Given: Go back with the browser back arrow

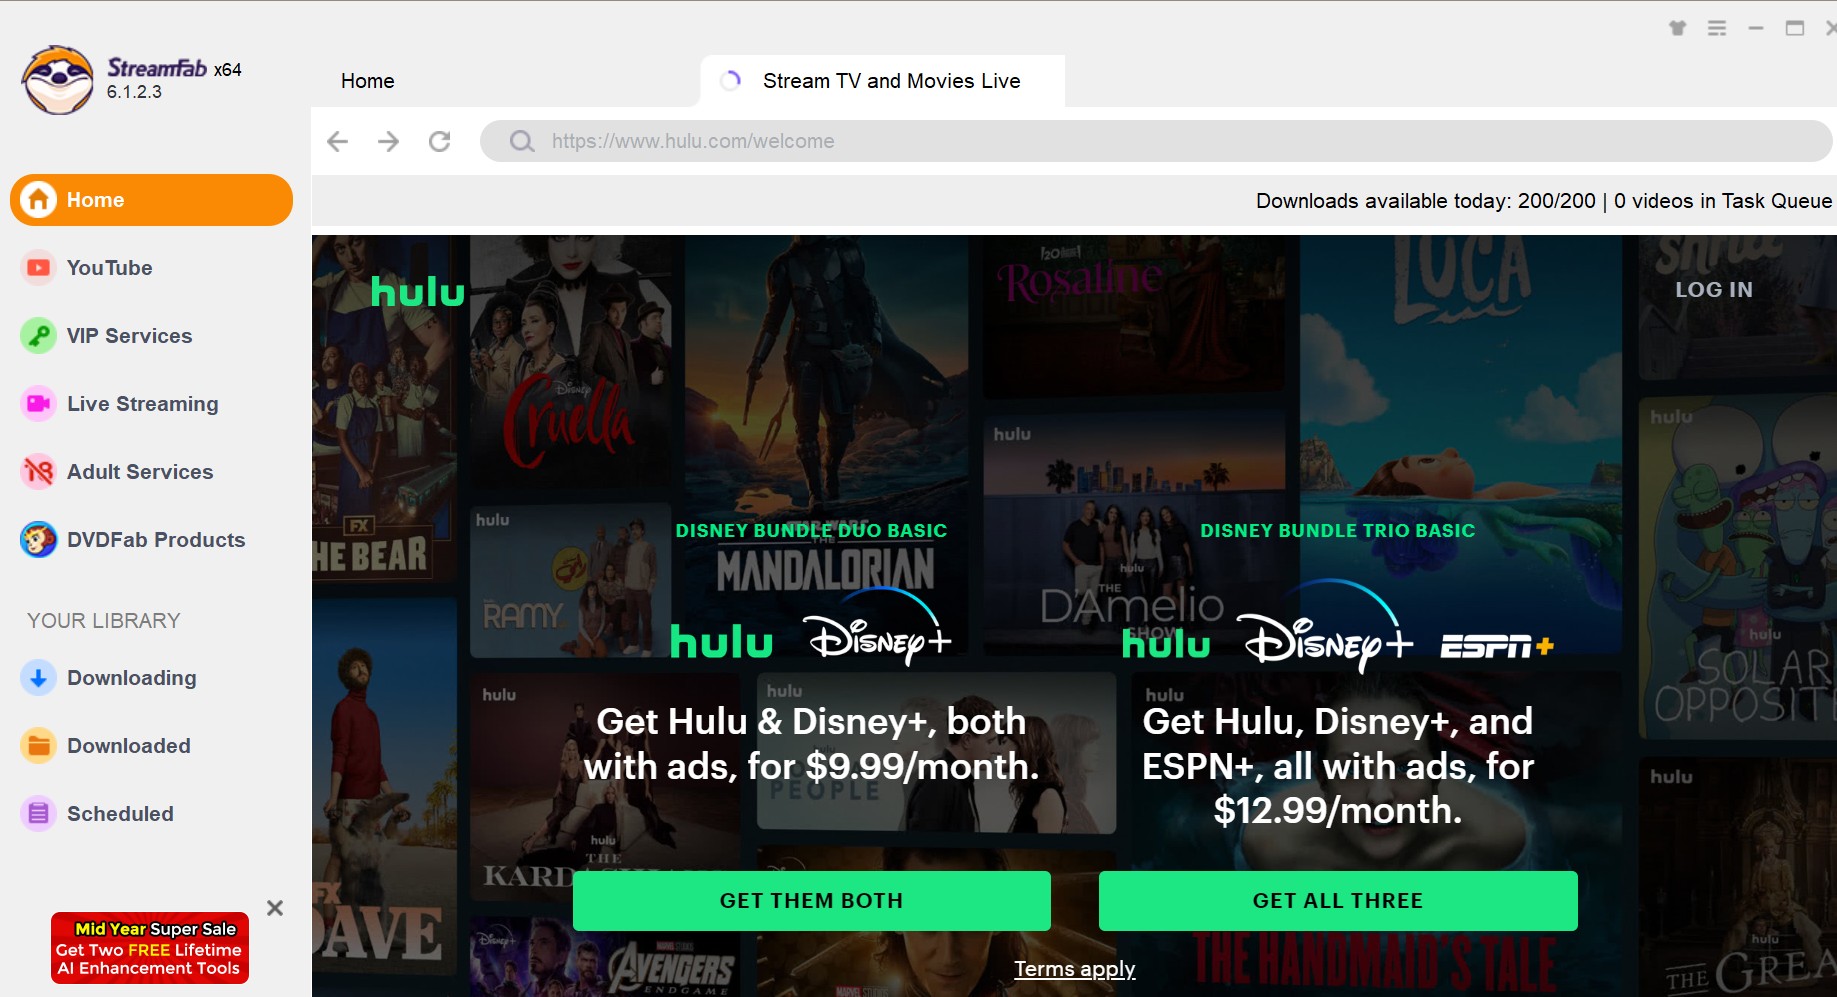Looking at the screenshot, I should click(338, 141).
